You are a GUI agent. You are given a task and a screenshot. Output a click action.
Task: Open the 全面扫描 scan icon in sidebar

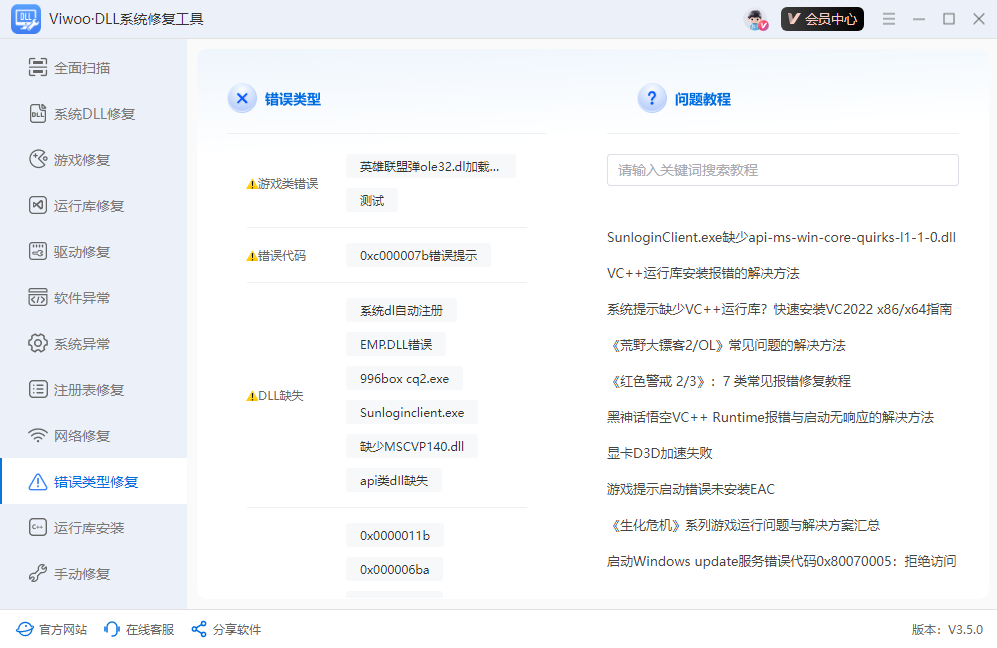[37, 67]
